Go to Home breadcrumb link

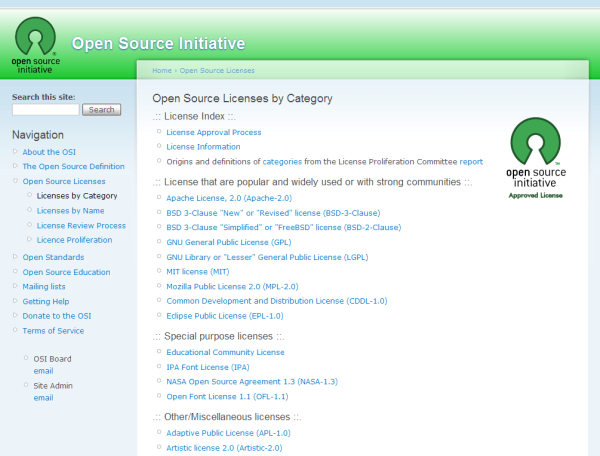tap(161, 71)
